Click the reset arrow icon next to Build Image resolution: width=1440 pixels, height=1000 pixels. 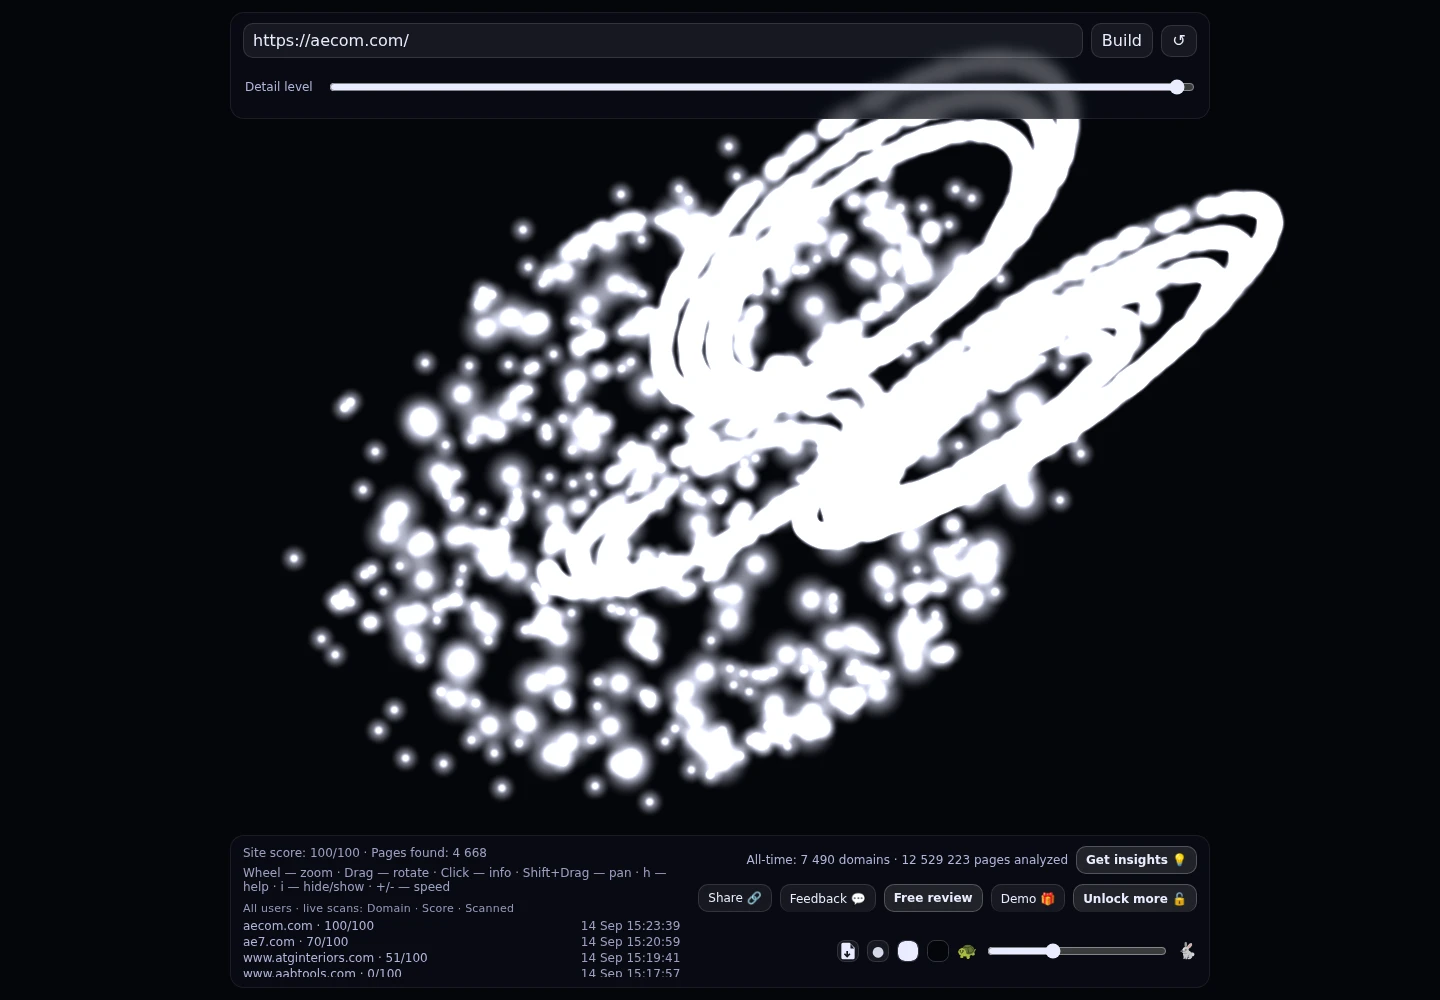pyautogui.click(x=1178, y=40)
